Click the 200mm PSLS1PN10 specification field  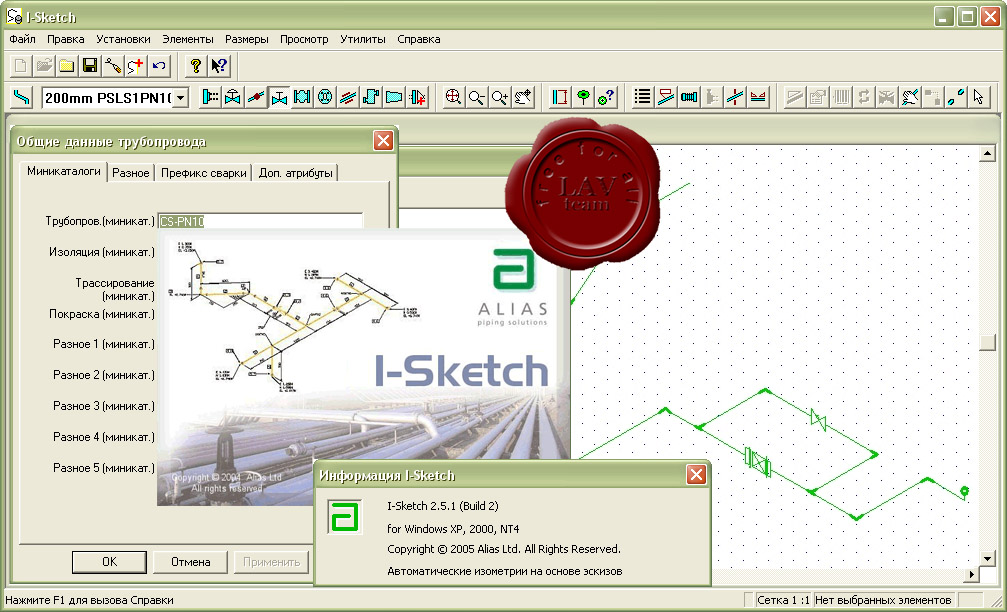[x=108, y=98]
